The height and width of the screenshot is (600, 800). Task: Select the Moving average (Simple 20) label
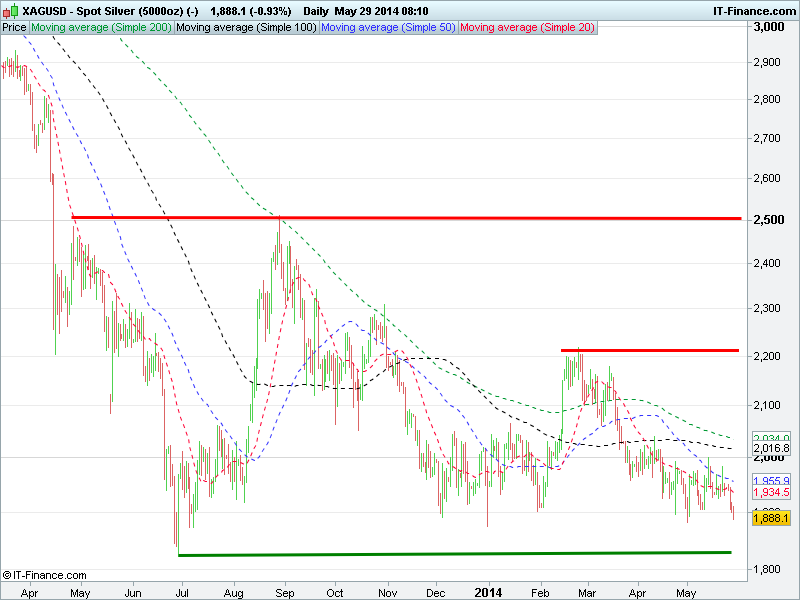tap(526, 28)
